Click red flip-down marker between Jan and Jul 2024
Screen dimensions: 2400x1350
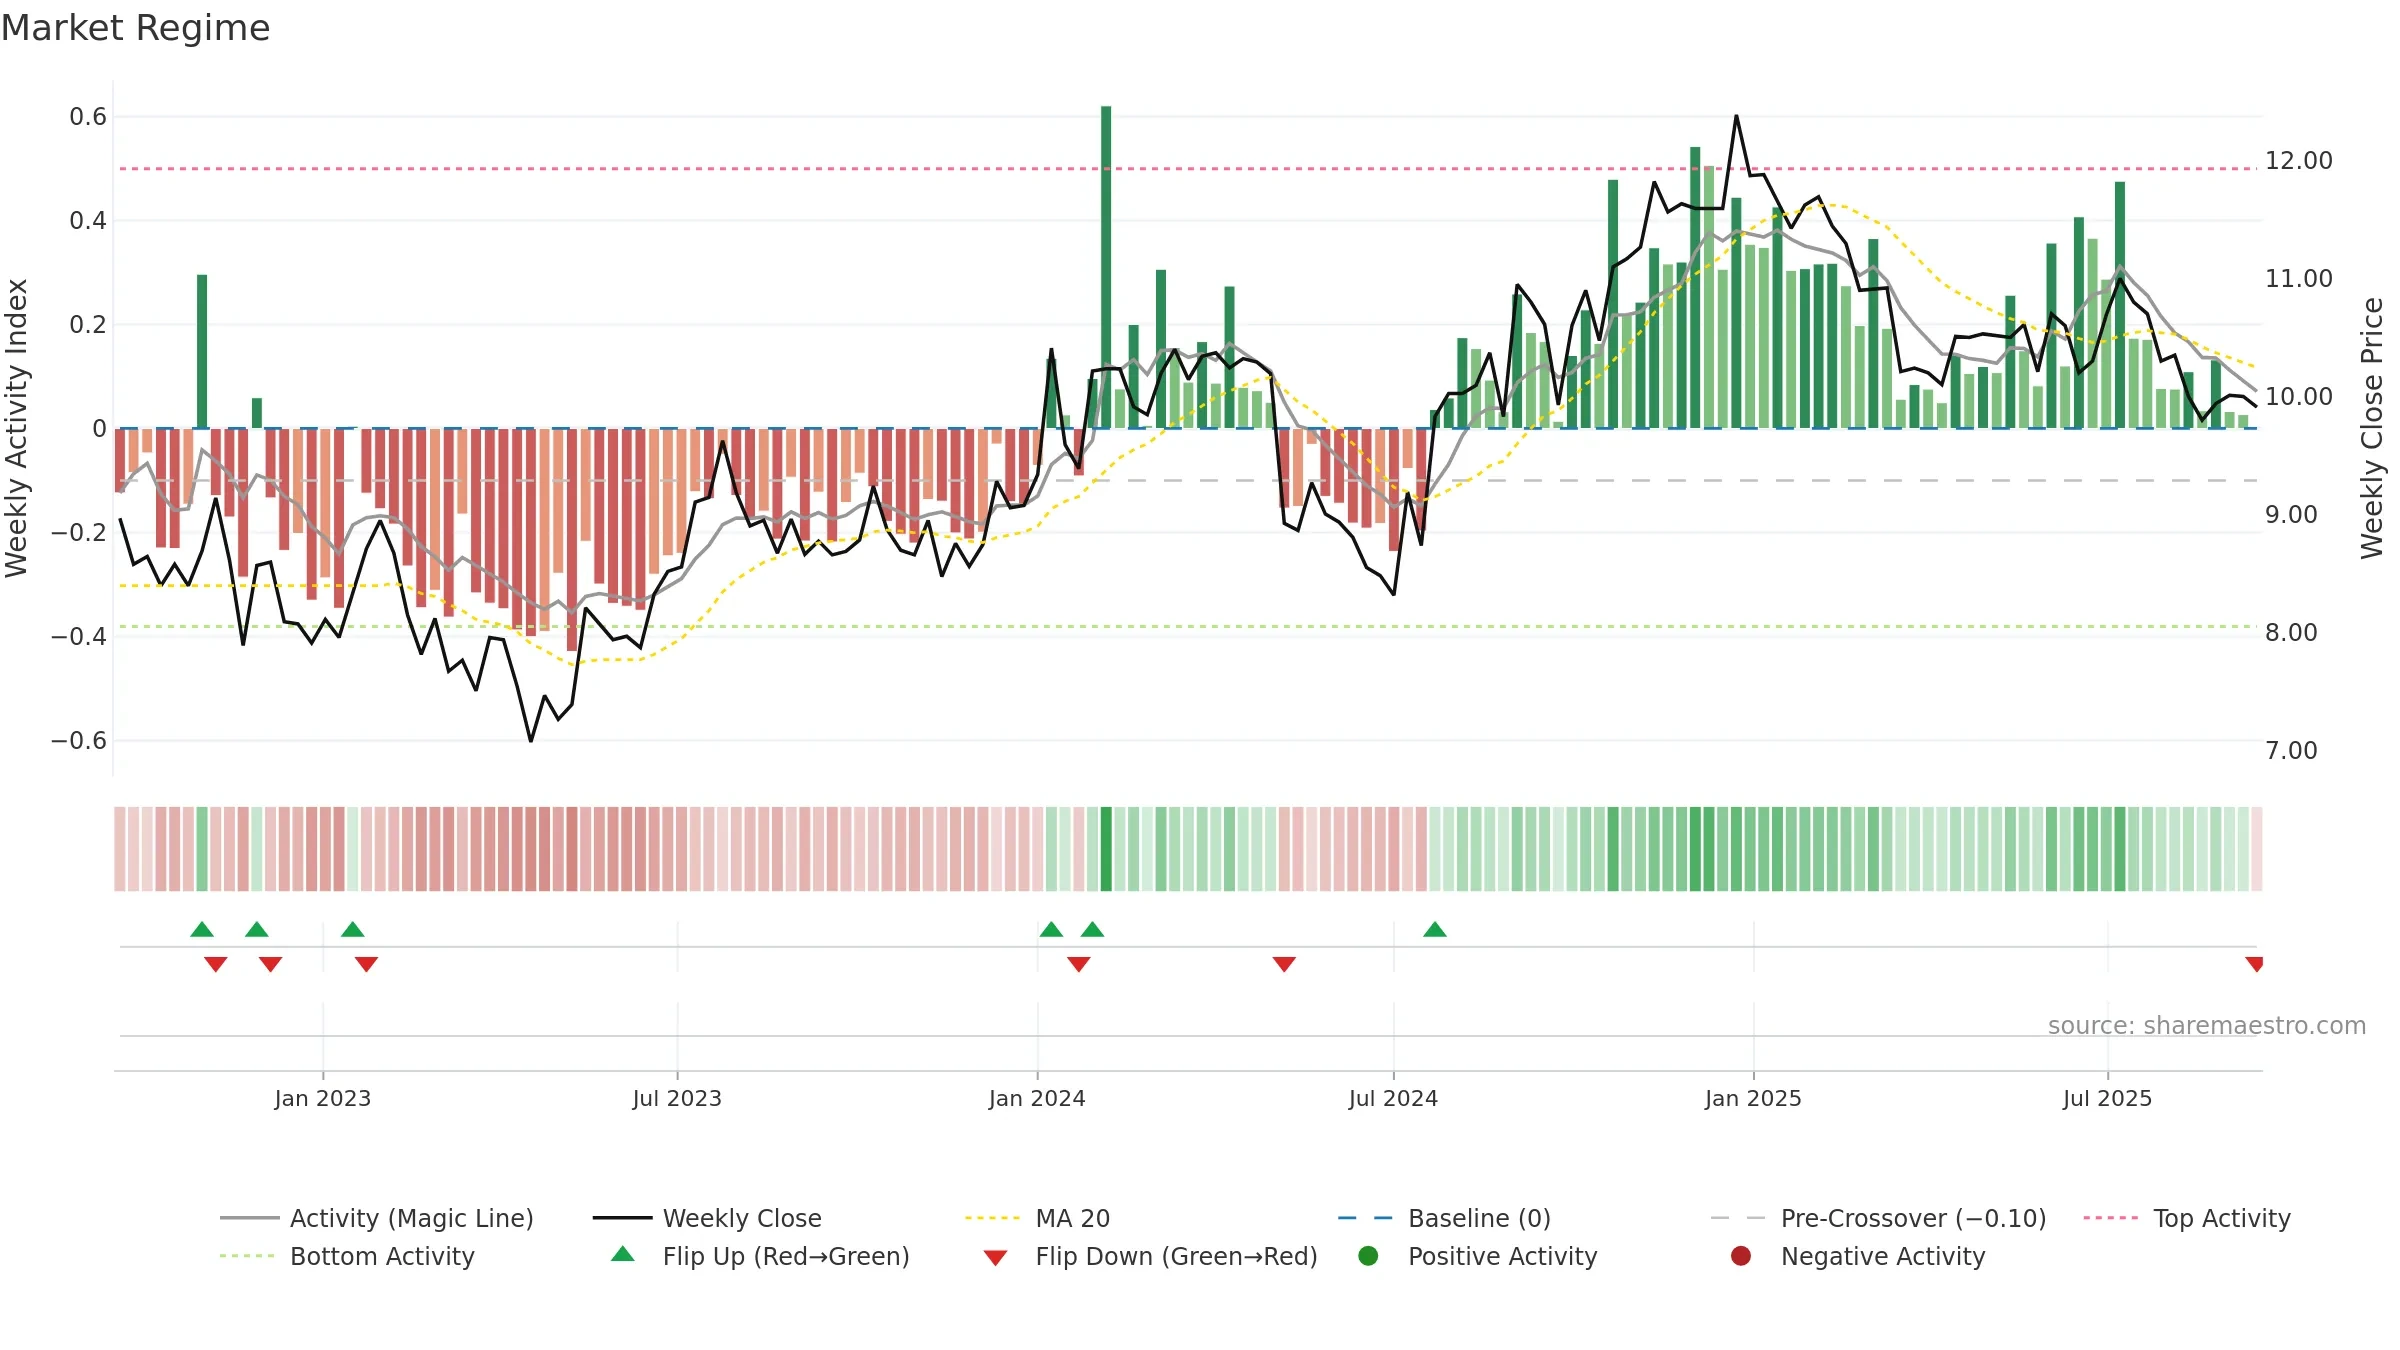tap(1284, 964)
